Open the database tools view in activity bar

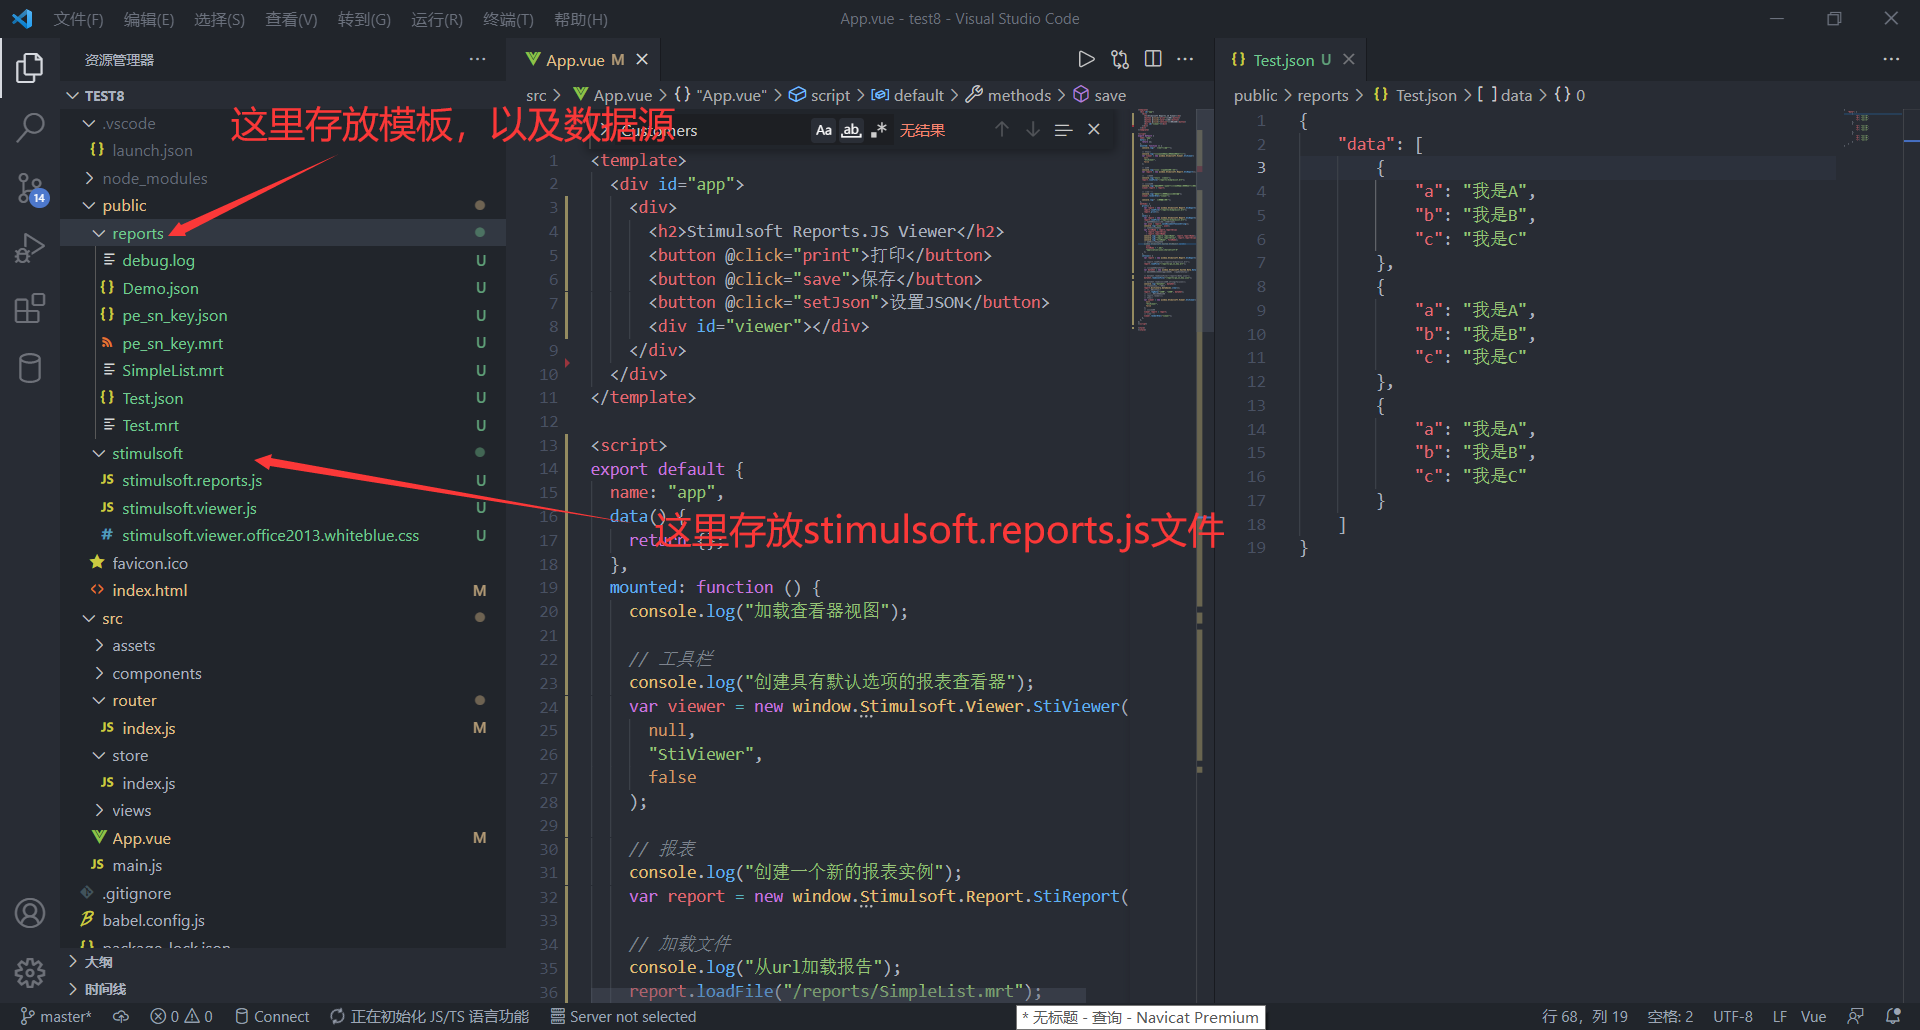pyautogui.click(x=30, y=368)
